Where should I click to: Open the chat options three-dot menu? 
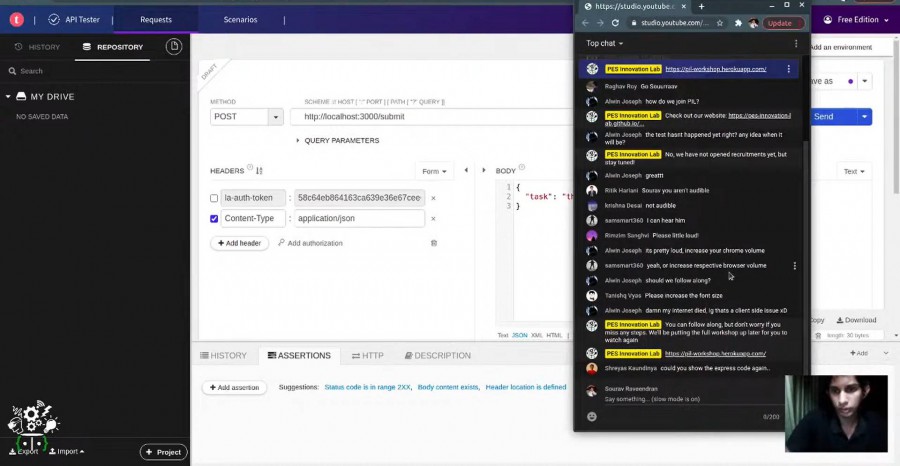796,44
